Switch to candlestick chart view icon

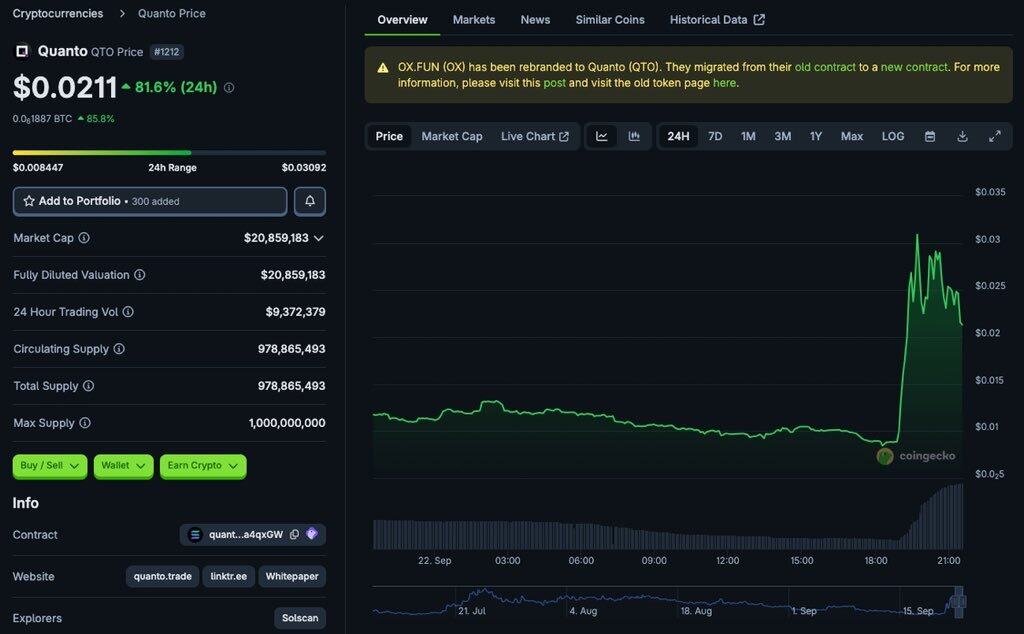(634, 136)
